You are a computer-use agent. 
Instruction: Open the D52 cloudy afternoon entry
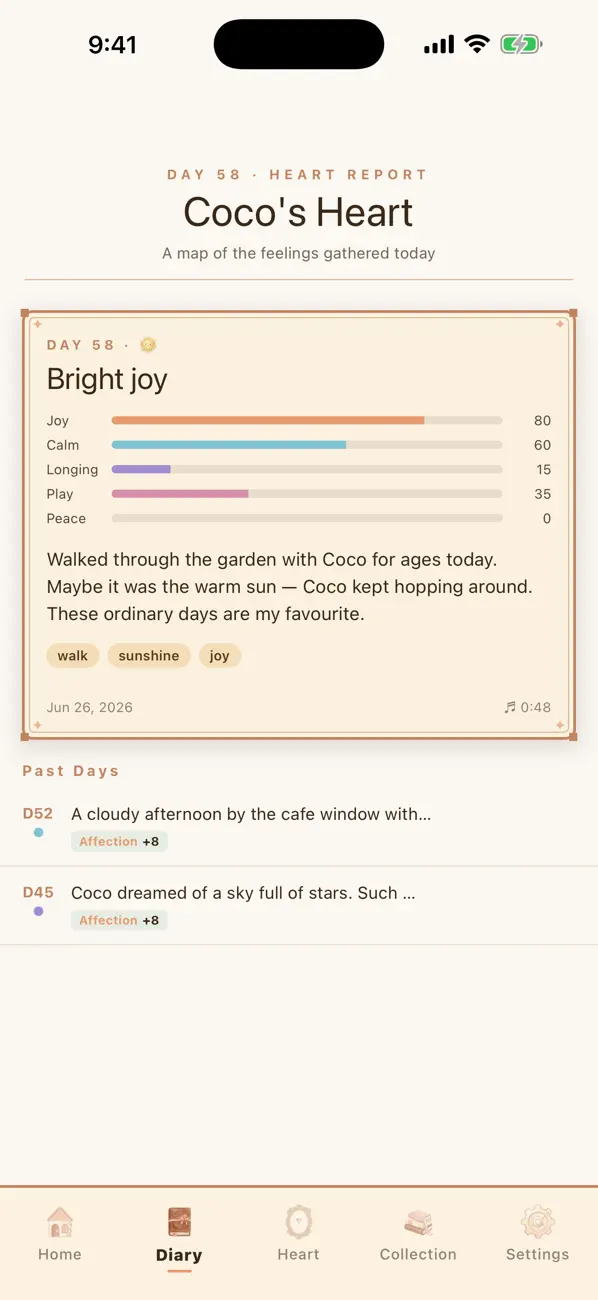pos(299,827)
